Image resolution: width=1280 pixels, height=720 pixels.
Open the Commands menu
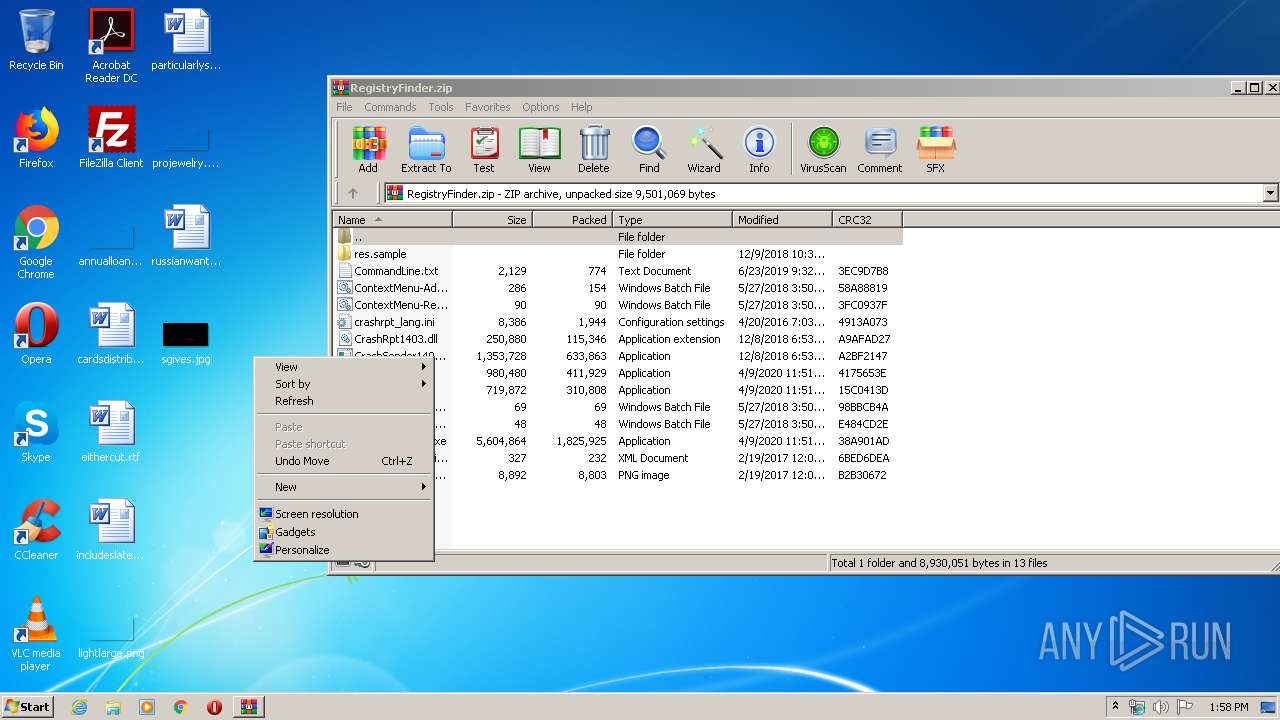(x=390, y=107)
